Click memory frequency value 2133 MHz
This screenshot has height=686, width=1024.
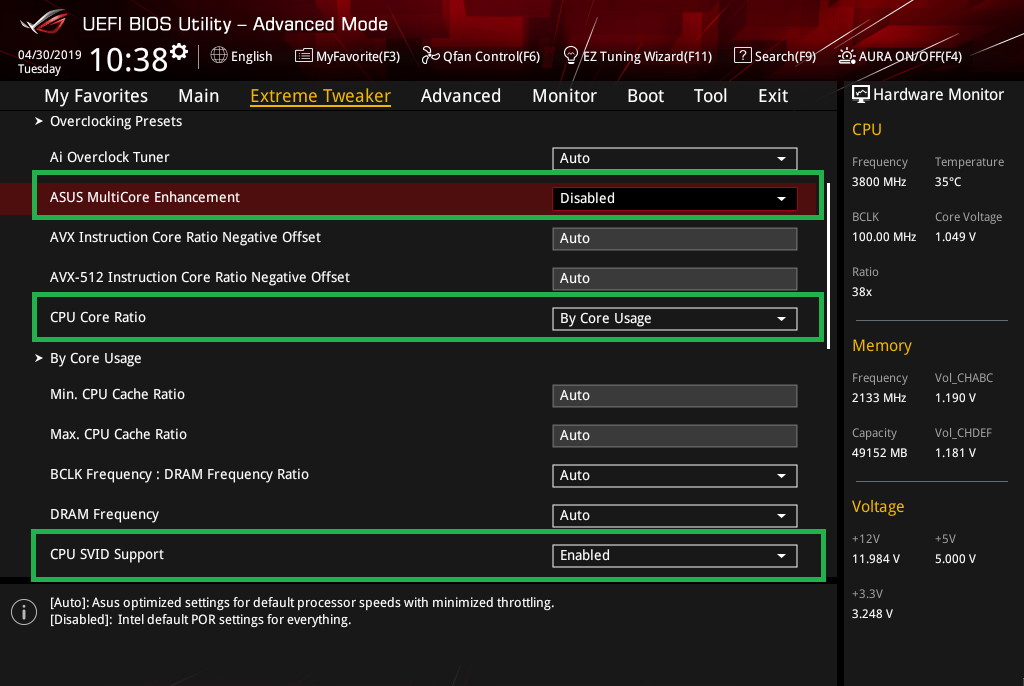coord(879,397)
